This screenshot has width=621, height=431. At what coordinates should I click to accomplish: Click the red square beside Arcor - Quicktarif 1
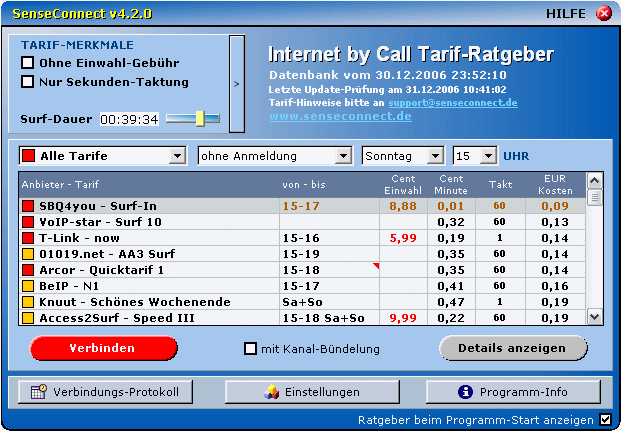coord(28,270)
